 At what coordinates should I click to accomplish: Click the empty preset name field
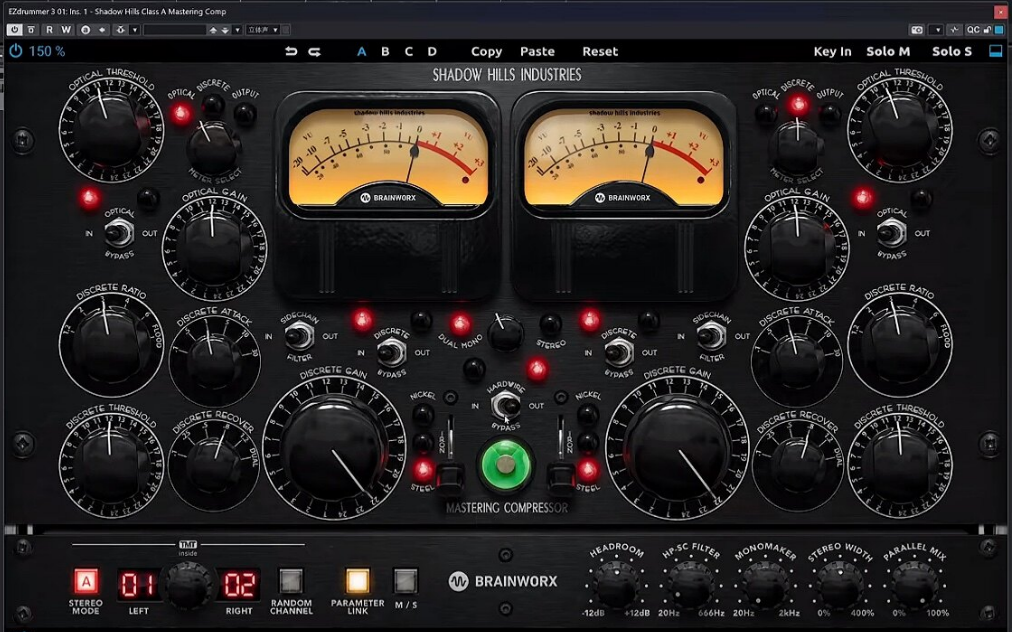174,30
